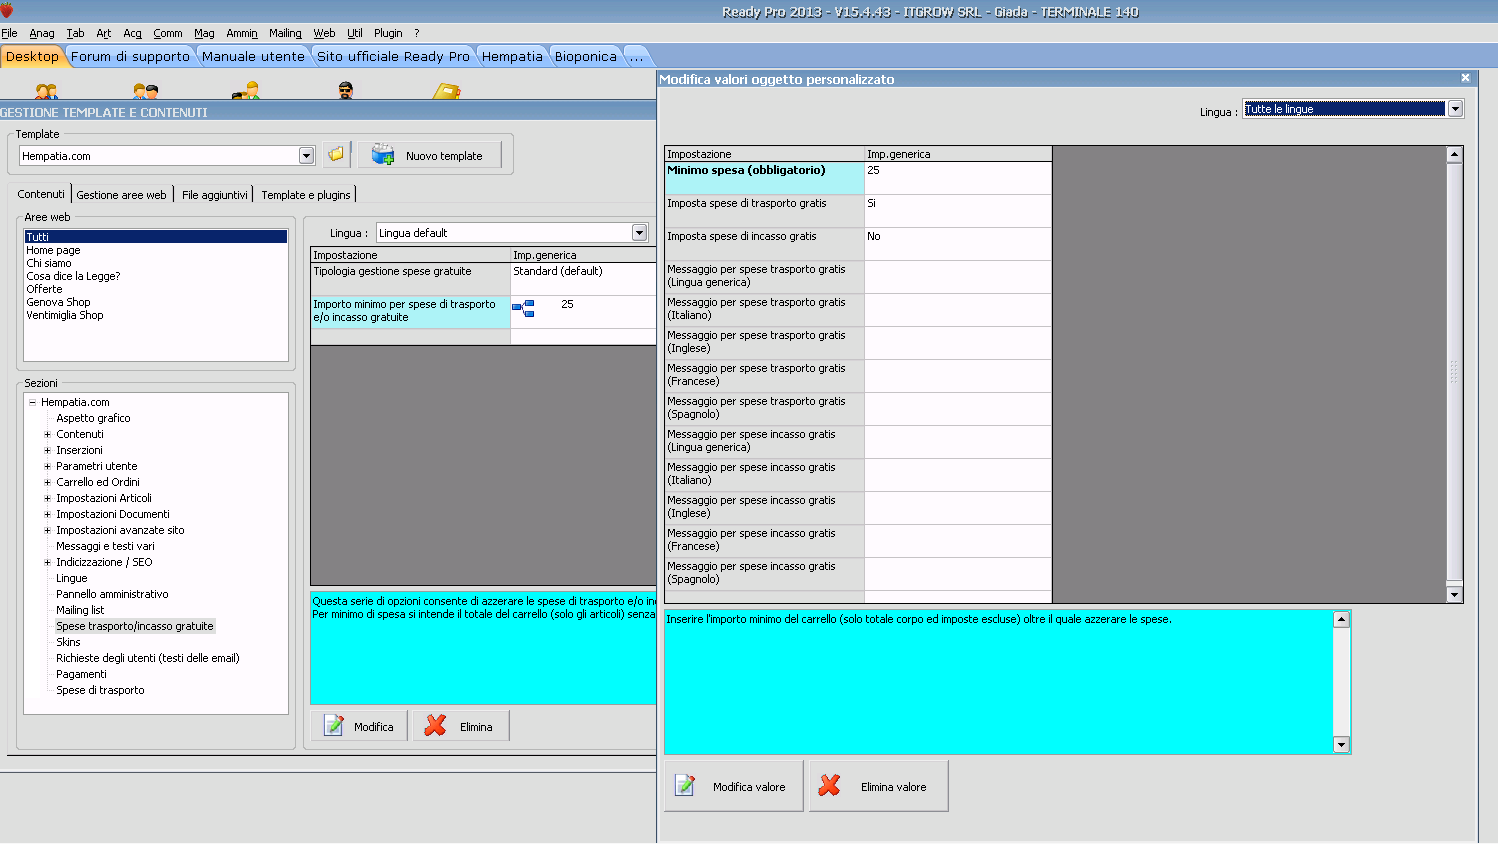
Task: Click the yellow notebook toolbar icon
Action: (446, 92)
